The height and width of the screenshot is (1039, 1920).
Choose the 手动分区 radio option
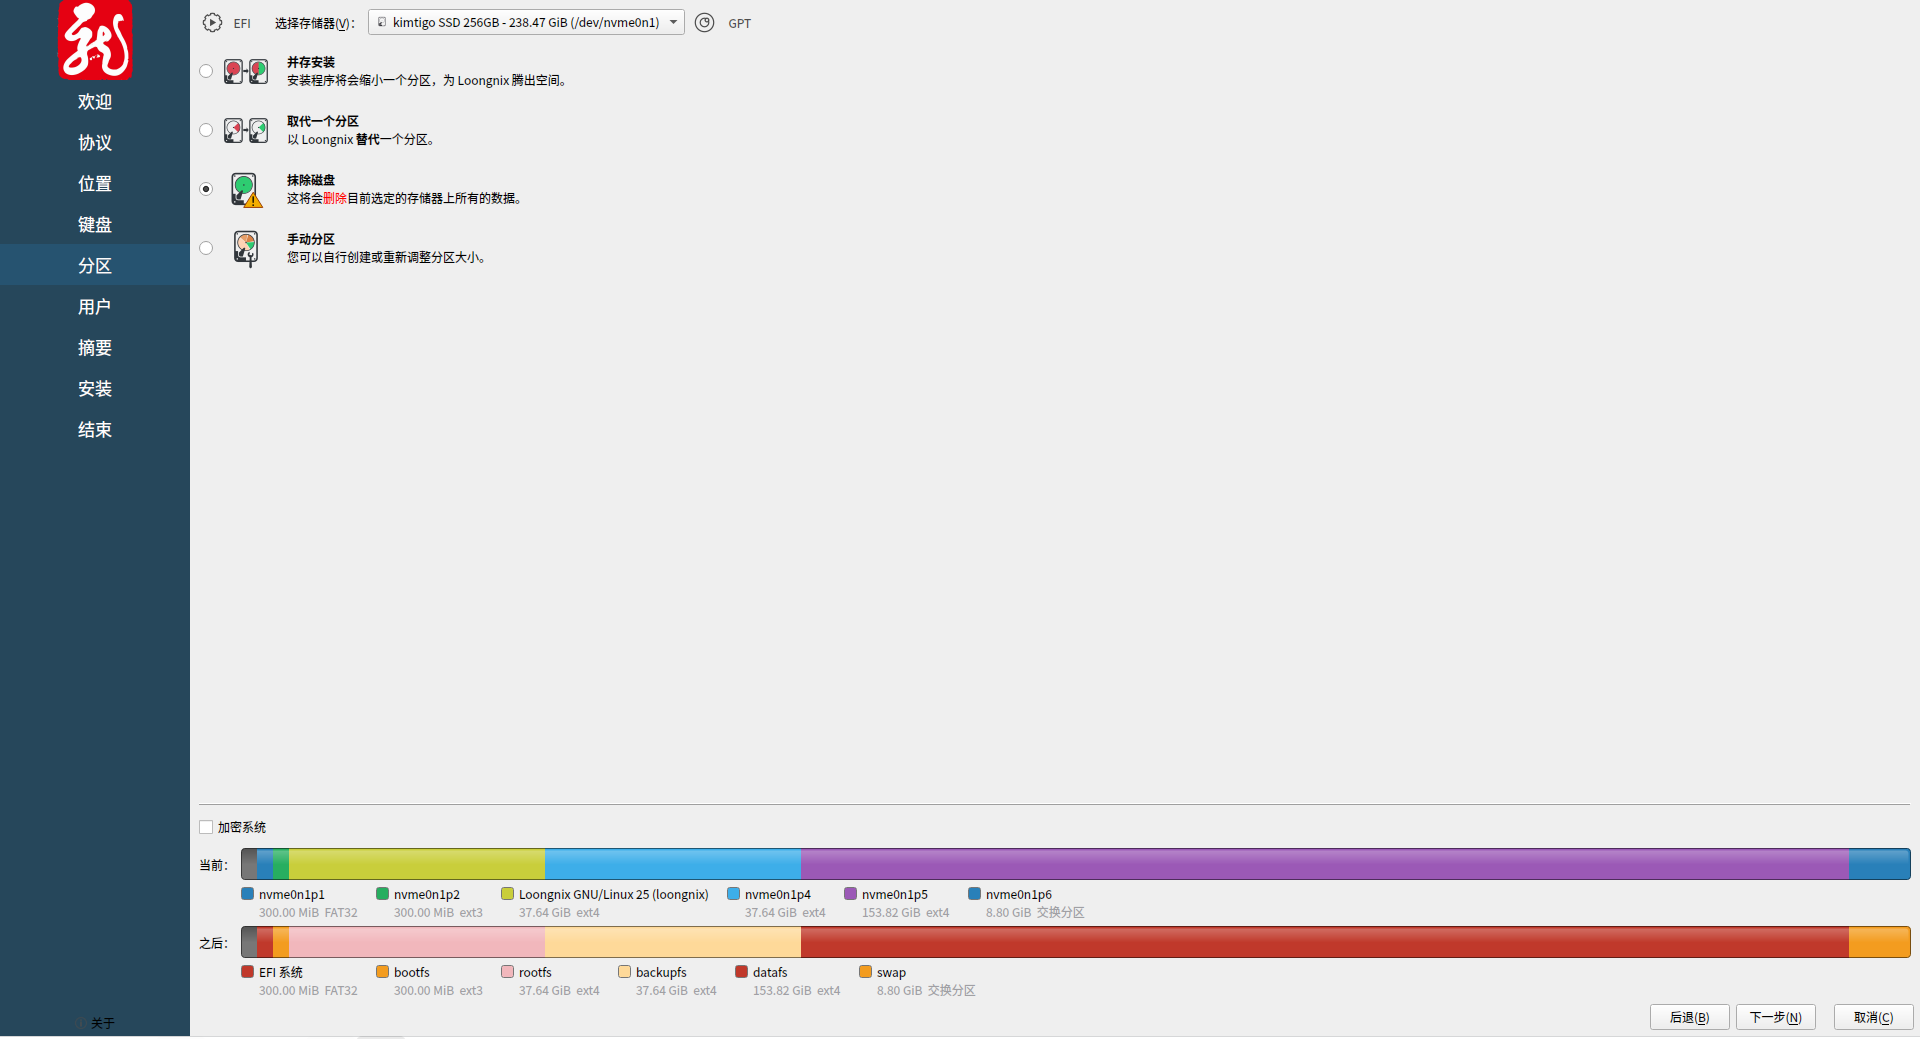coord(206,248)
